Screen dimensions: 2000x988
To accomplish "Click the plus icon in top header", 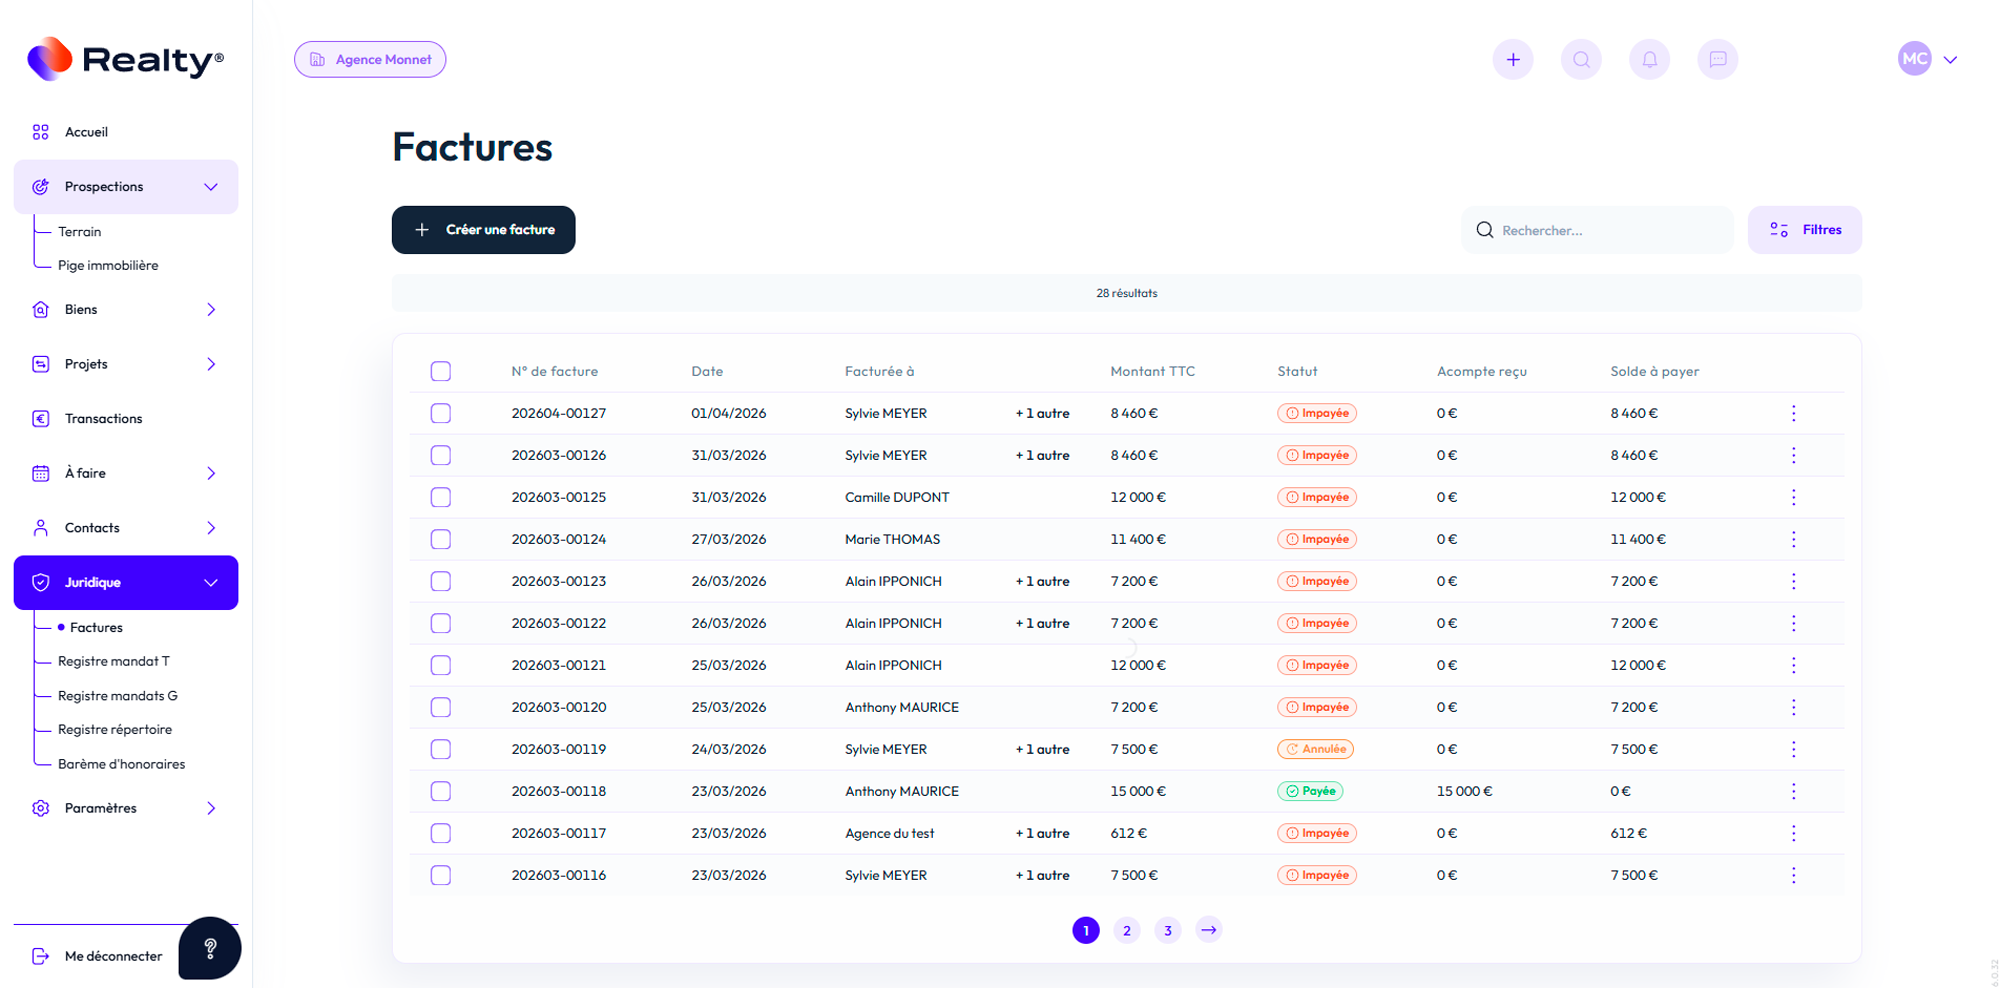I will click(1512, 60).
